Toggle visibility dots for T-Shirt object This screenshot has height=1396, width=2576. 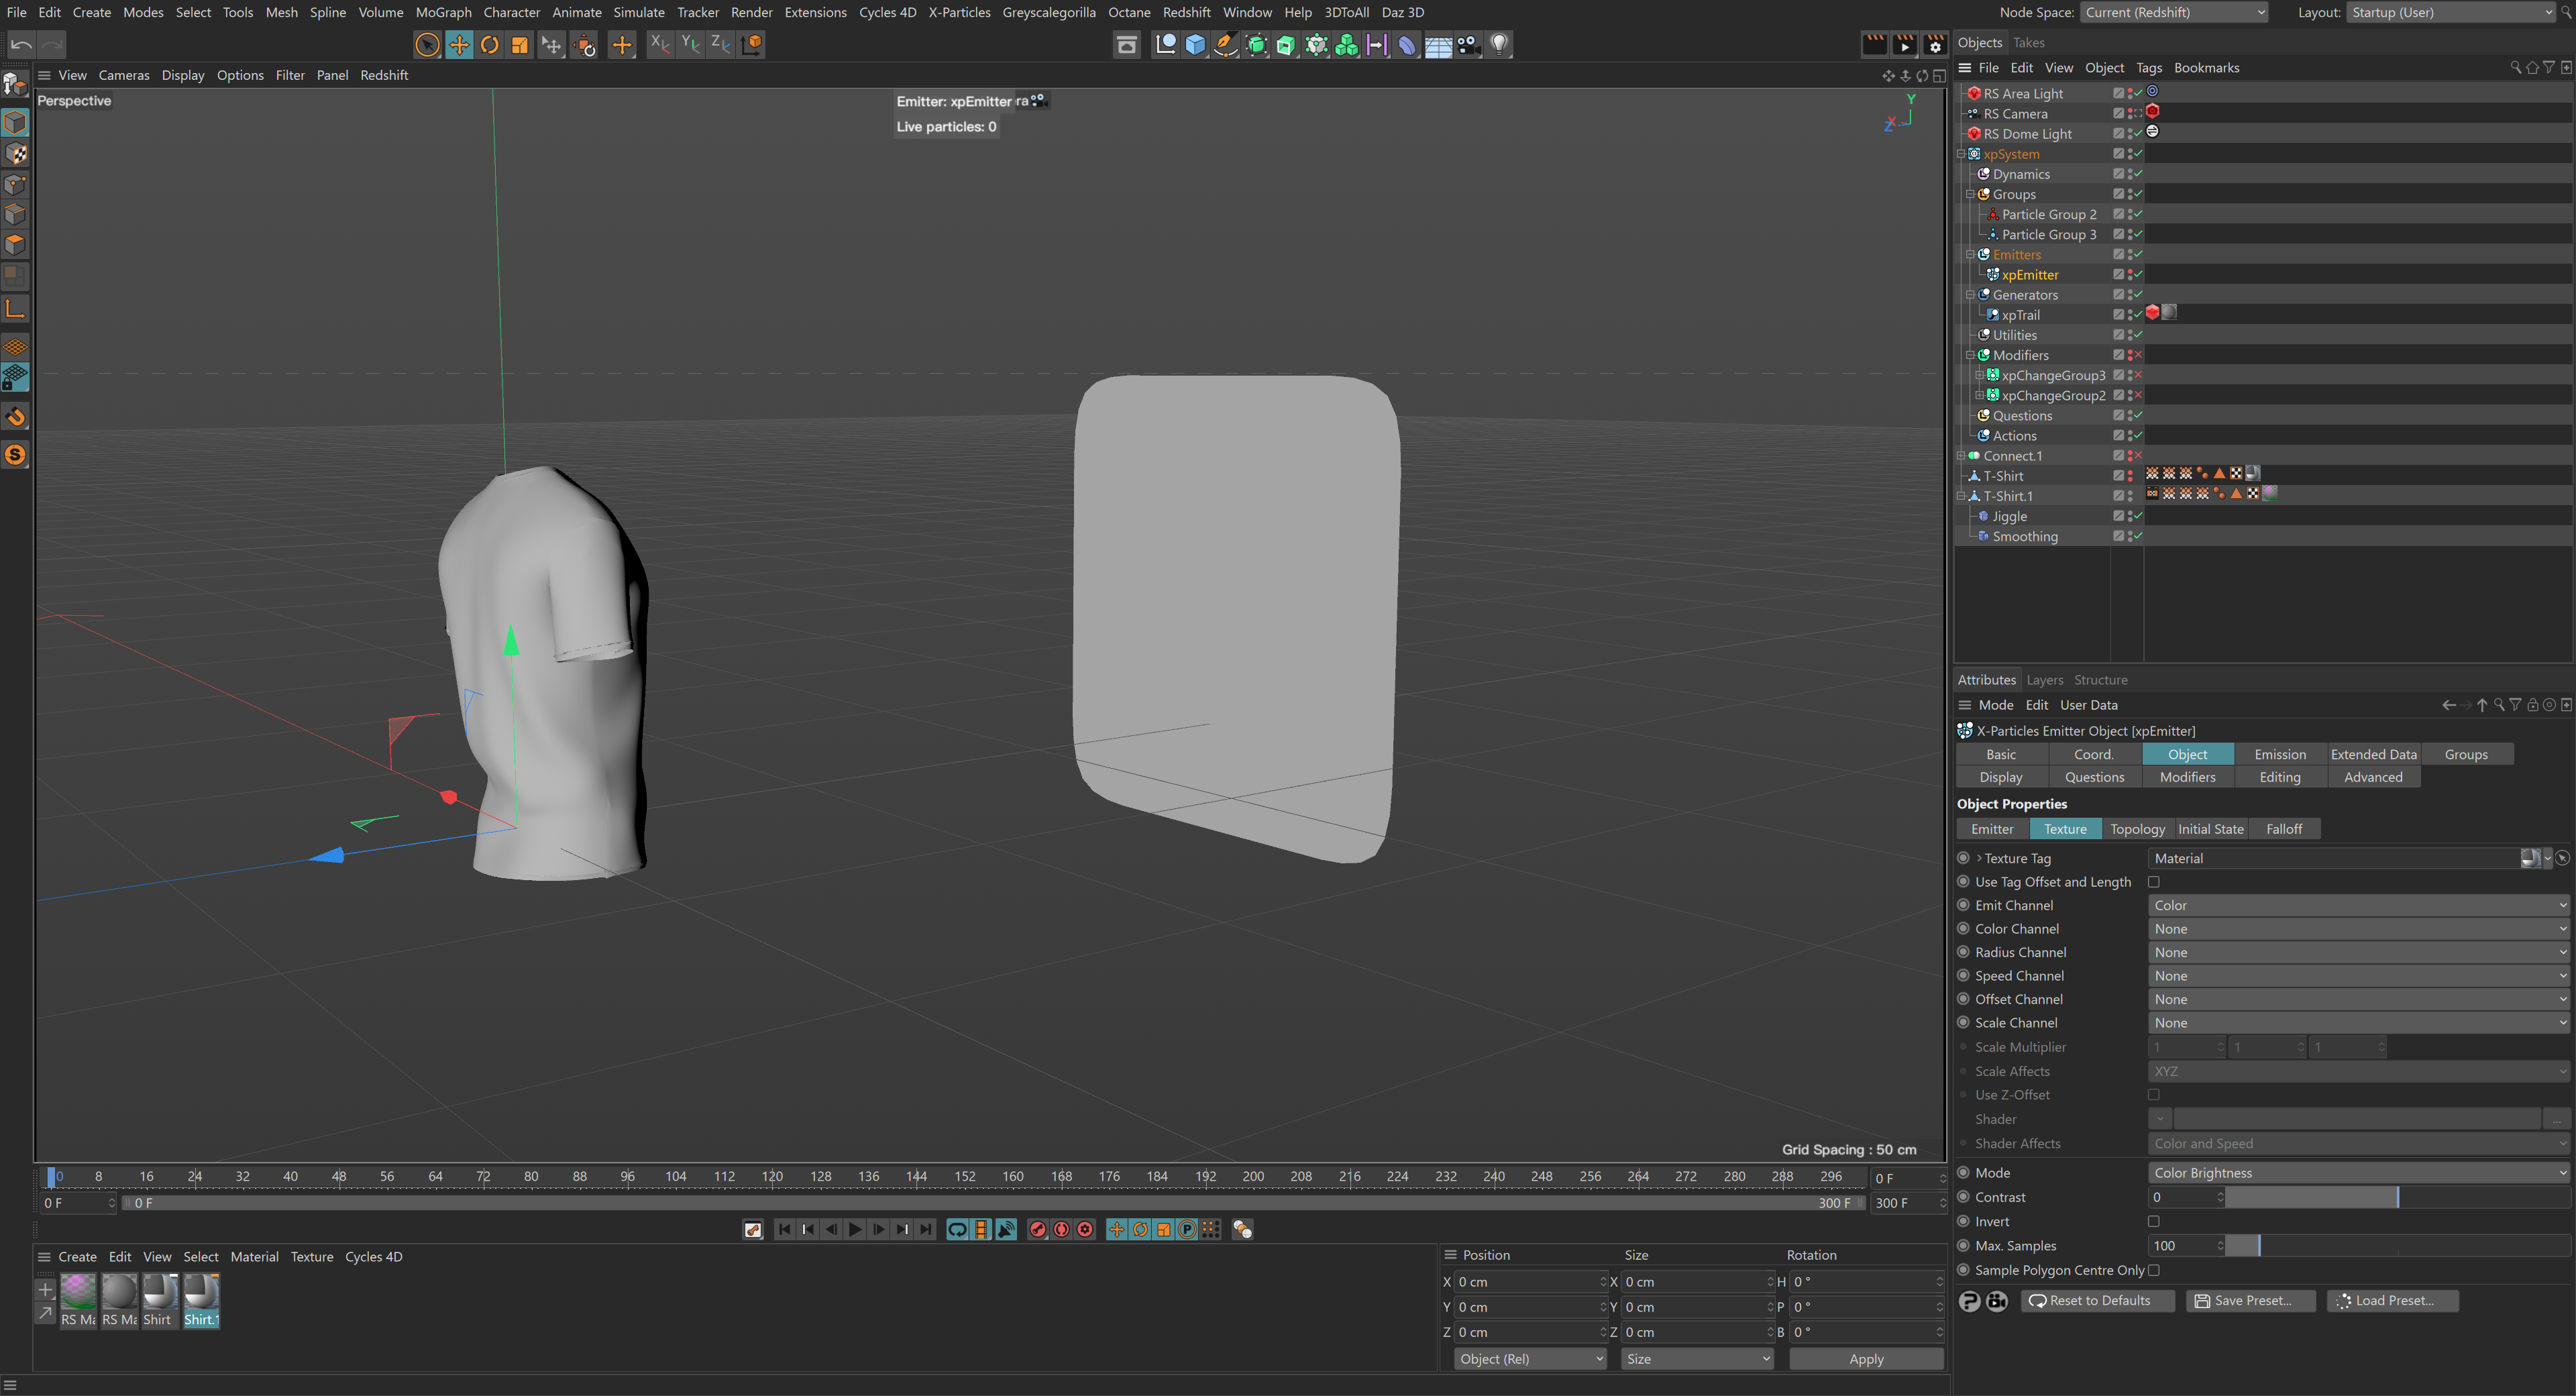2131,476
